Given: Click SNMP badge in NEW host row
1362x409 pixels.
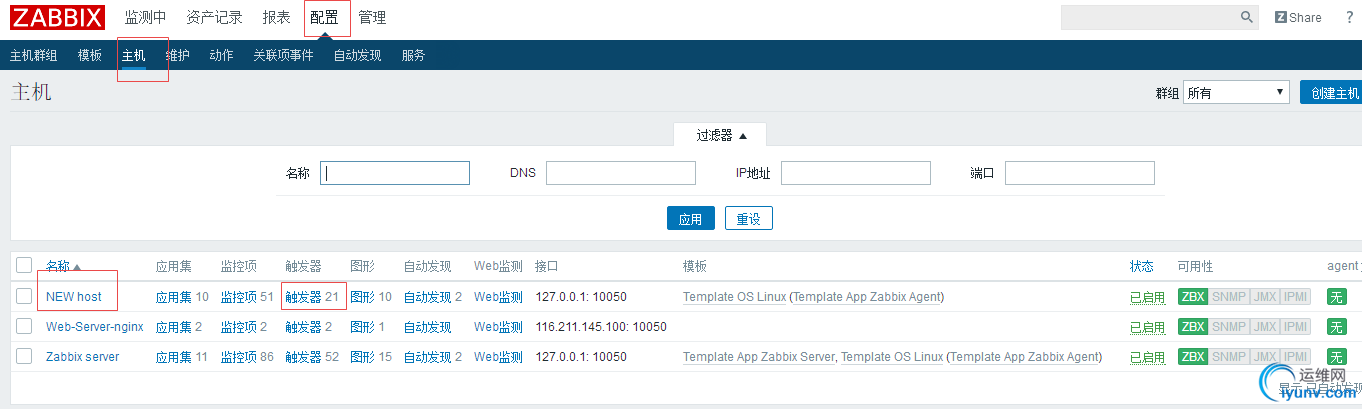Looking at the screenshot, I should click(1228, 297).
